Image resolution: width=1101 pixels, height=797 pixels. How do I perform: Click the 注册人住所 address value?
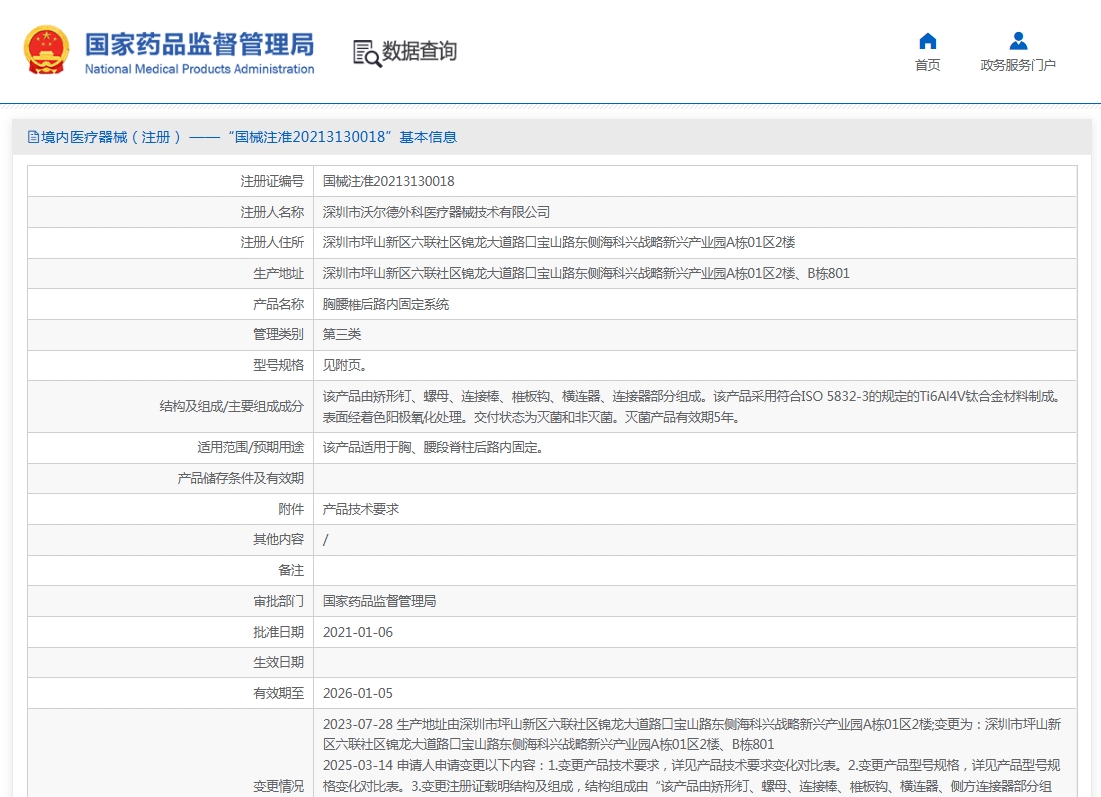click(559, 242)
